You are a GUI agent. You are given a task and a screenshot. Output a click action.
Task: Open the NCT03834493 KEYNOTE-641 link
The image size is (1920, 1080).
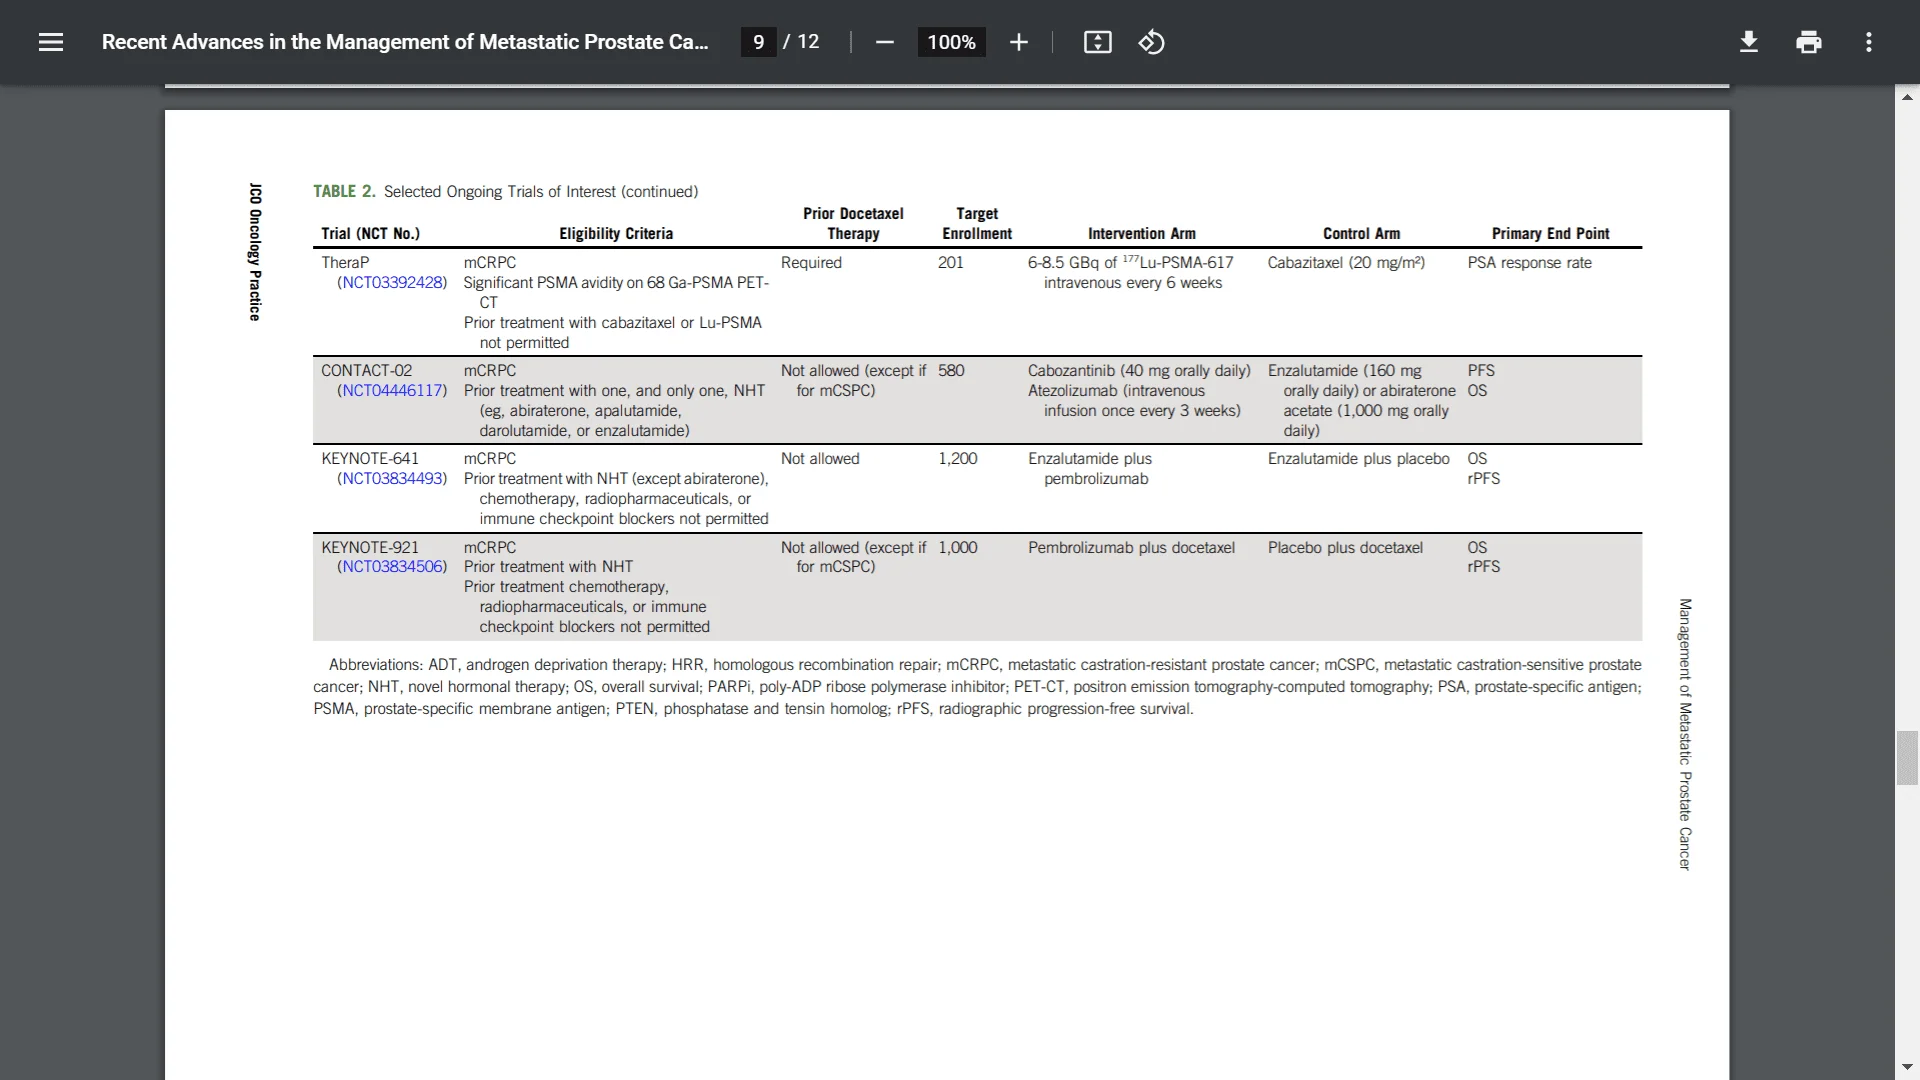pos(393,479)
